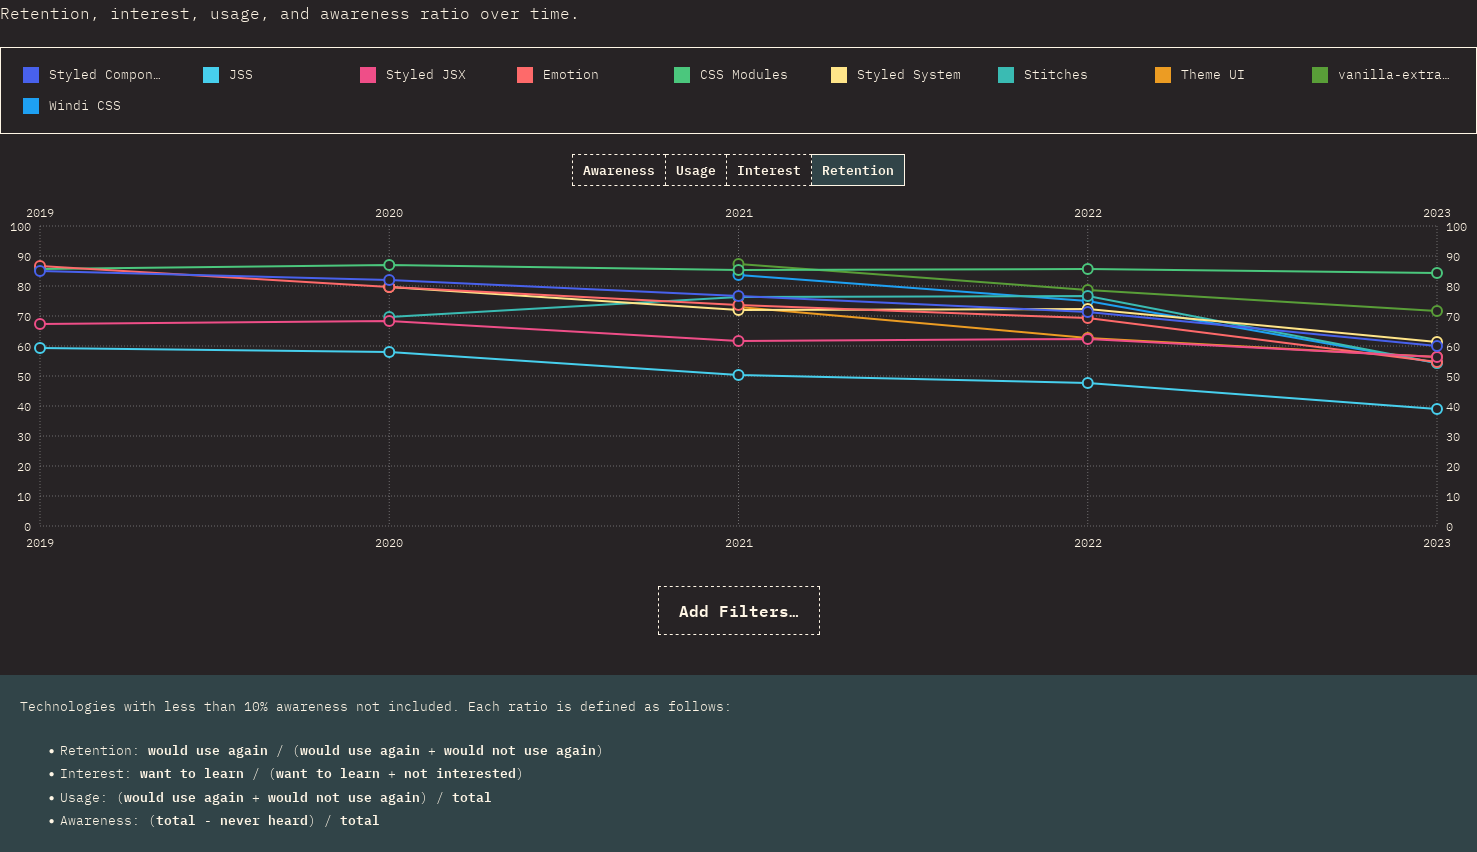Select the 'Windi CSS' legend label
1477x852 pixels.
tap(85, 106)
